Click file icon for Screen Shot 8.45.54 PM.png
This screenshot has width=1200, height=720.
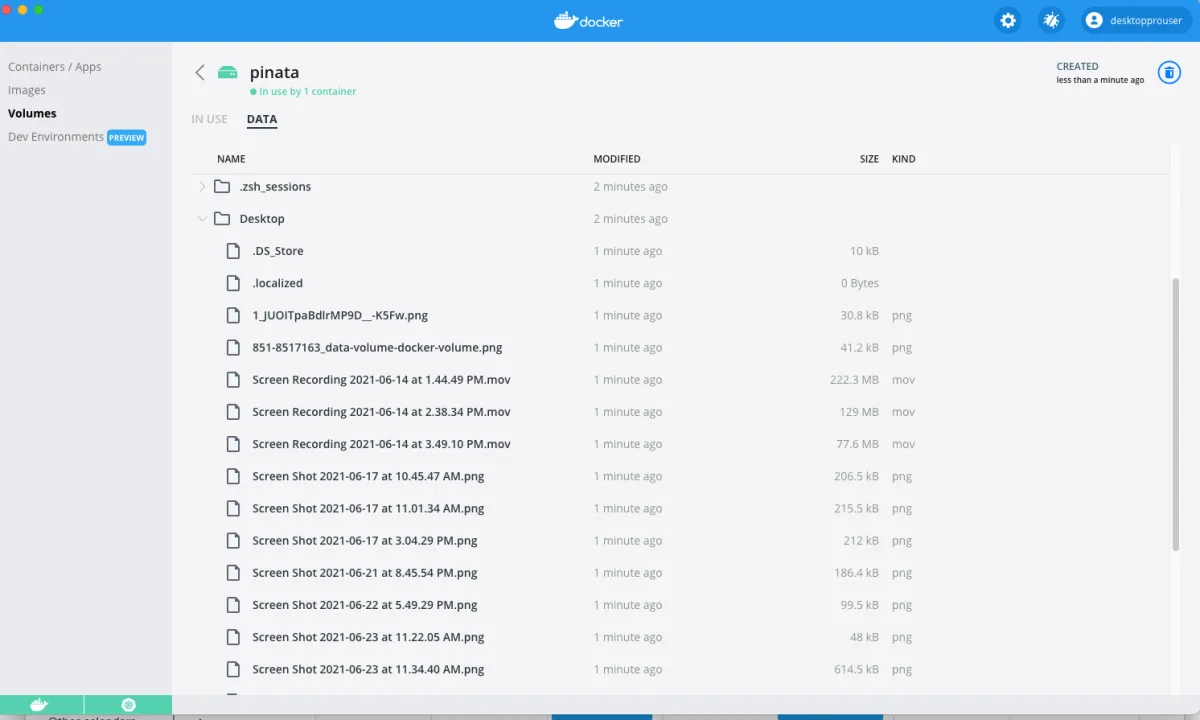click(x=233, y=573)
